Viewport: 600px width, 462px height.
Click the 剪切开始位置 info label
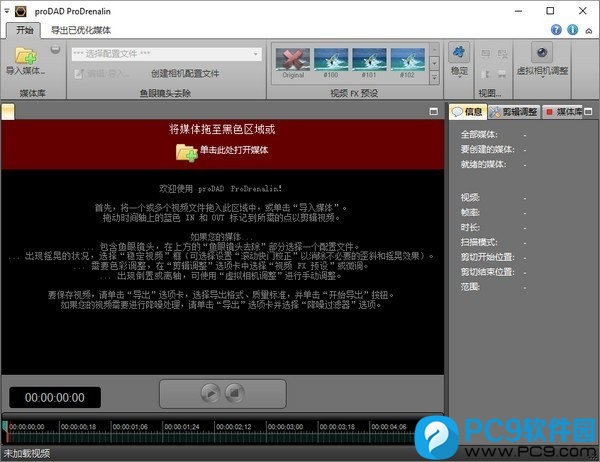coord(488,257)
